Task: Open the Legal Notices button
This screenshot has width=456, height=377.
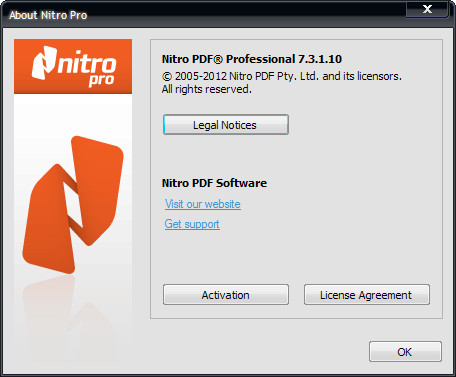Action: (x=226, y=125)
